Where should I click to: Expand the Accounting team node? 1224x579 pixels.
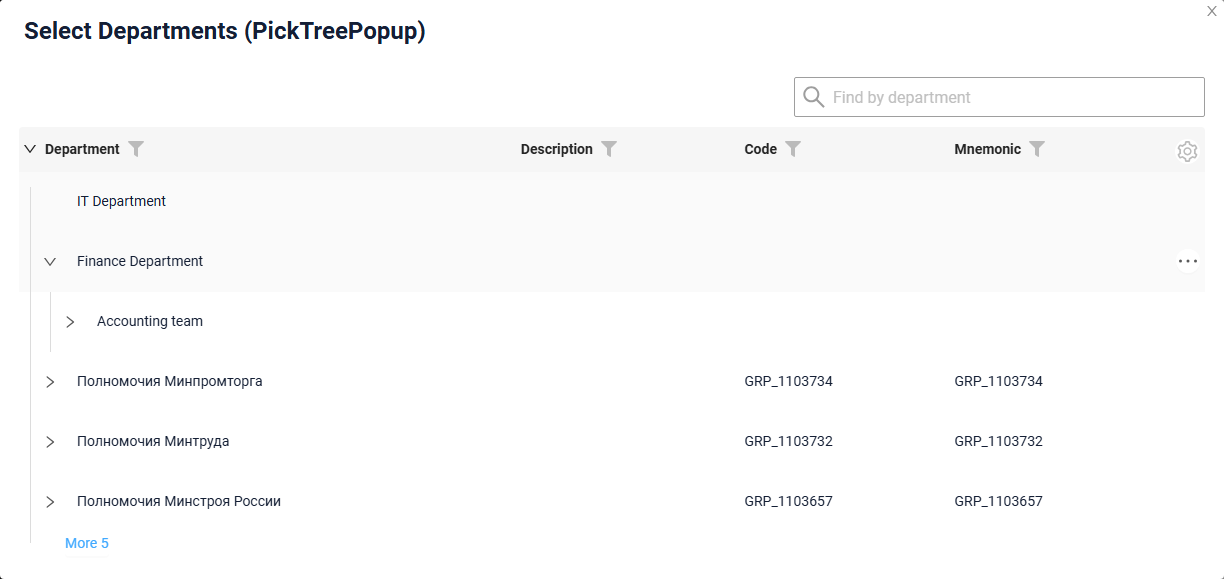click(x=70, y=321)
